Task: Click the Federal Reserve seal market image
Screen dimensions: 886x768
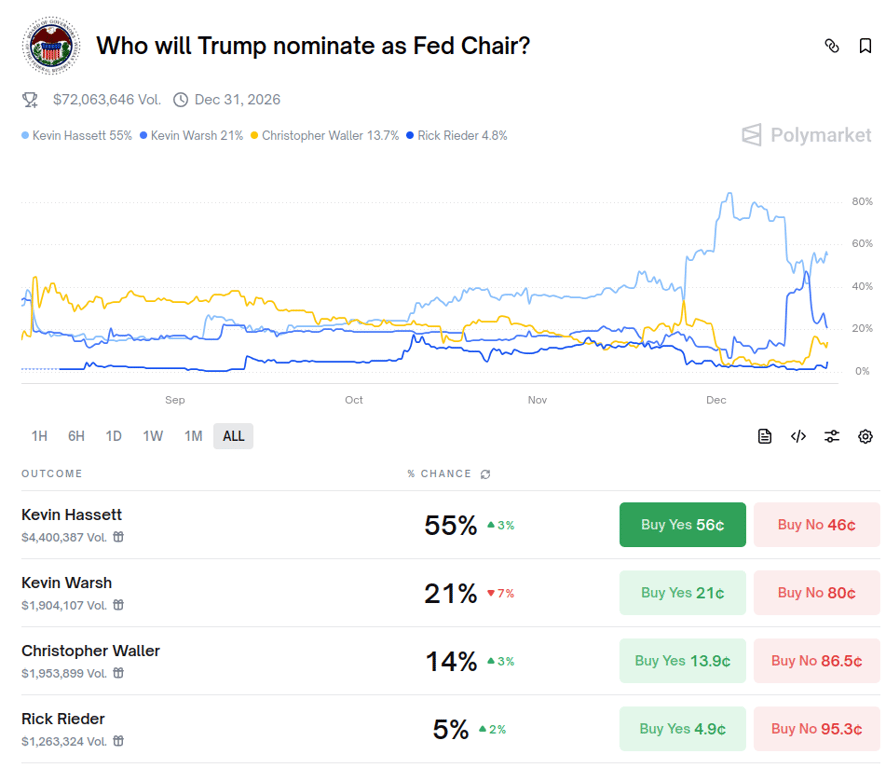Action: click(50, 45)
